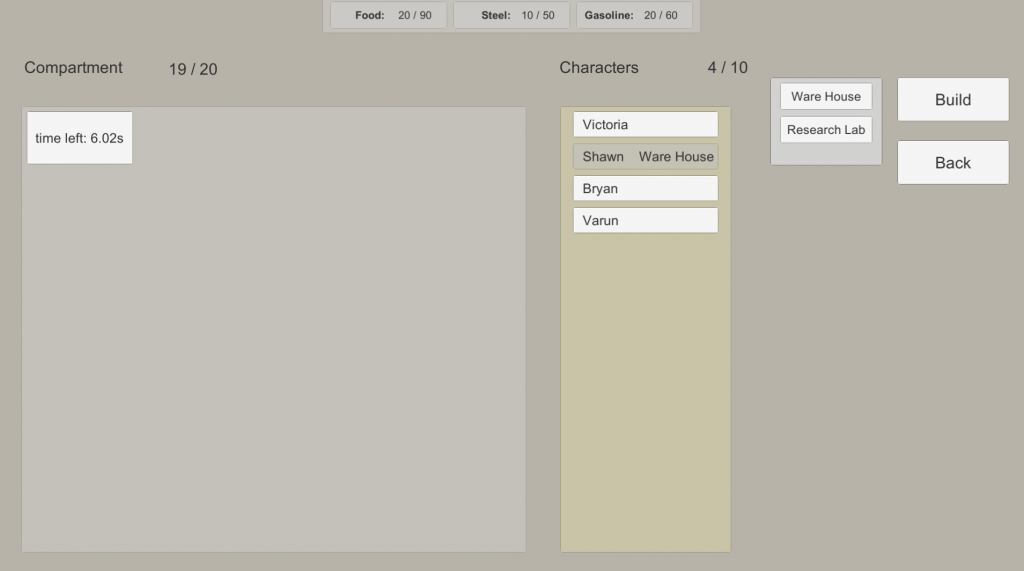Choose Varun in the characters list

point(645,220)
